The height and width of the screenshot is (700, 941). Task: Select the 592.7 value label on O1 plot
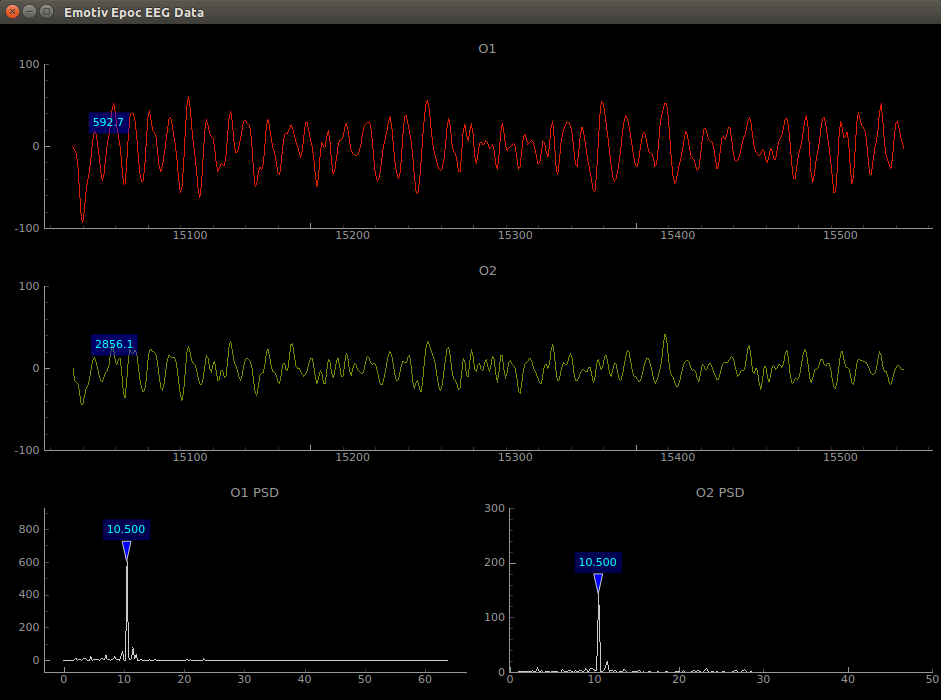(108, 123)
